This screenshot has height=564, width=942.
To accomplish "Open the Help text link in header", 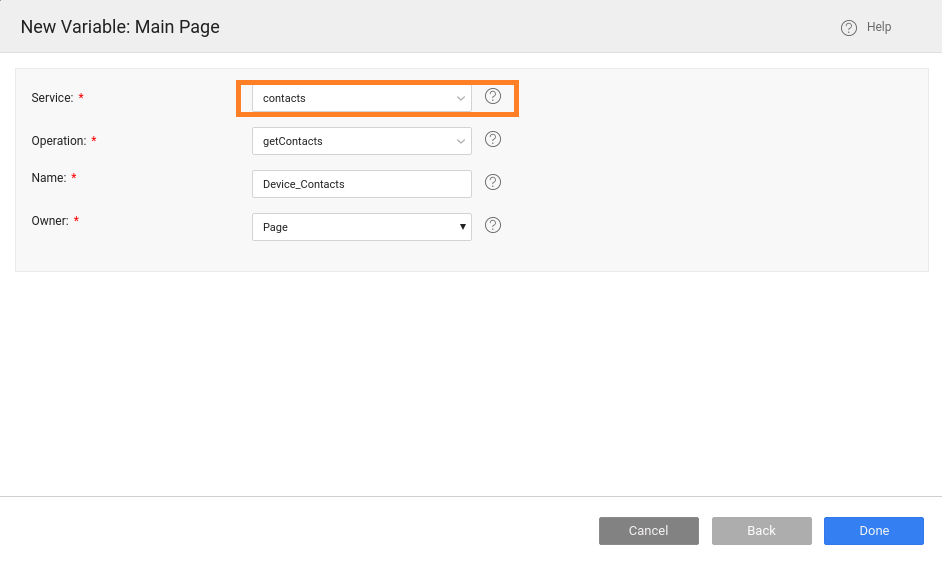I will (x=879, y=27).
